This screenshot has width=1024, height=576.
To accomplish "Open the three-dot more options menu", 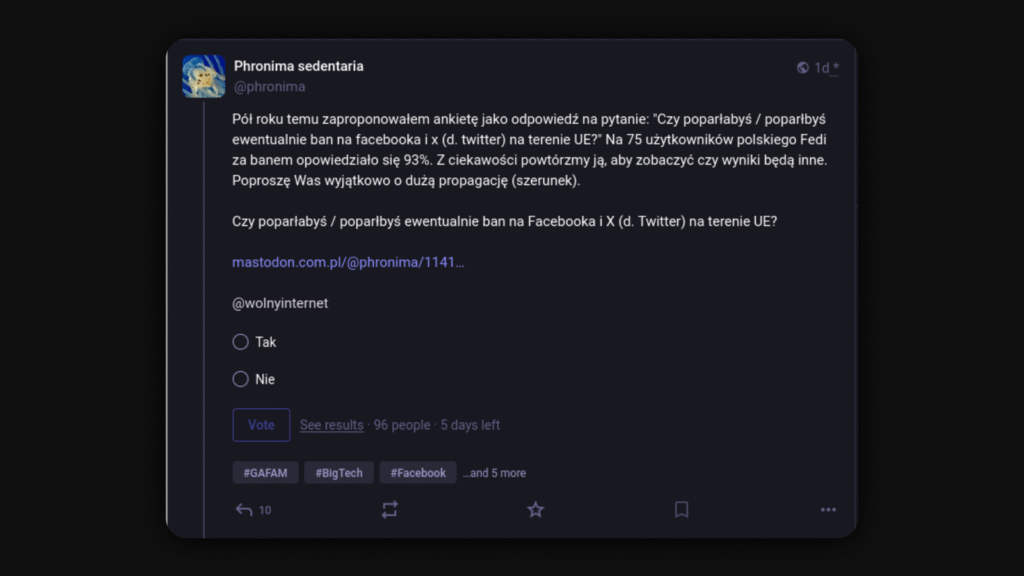I will tap(828, 510).
